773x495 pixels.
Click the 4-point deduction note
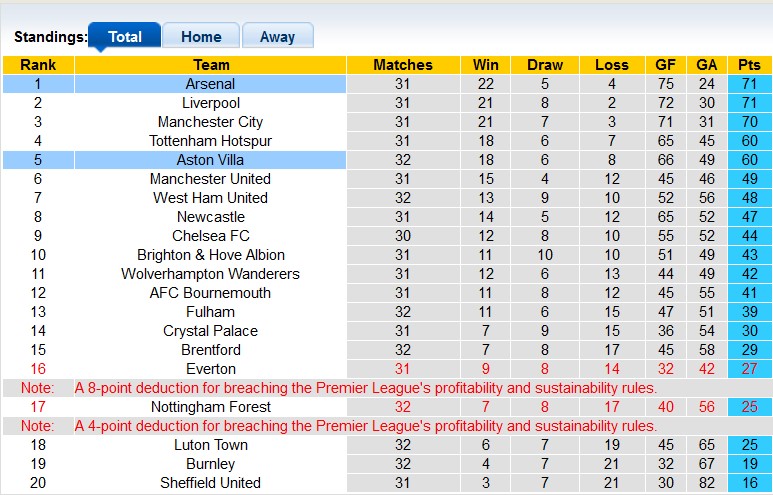[366, 426]
